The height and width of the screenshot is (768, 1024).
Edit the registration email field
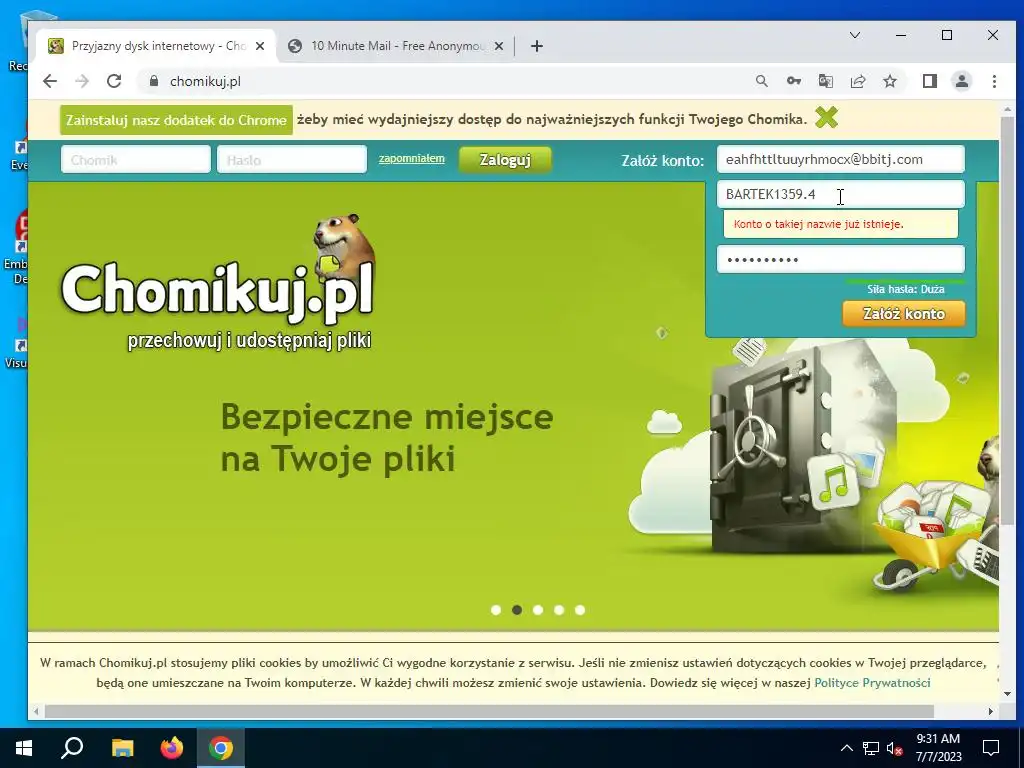[840, 159]
